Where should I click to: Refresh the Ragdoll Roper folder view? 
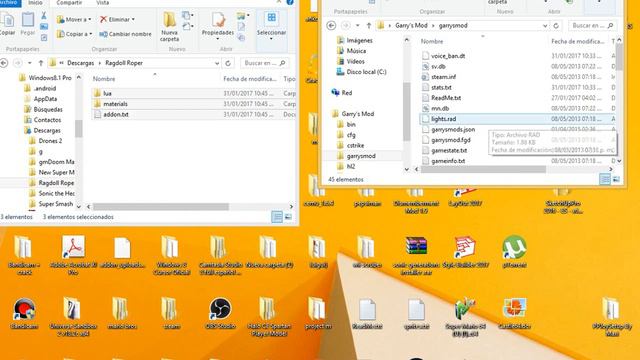228,63
